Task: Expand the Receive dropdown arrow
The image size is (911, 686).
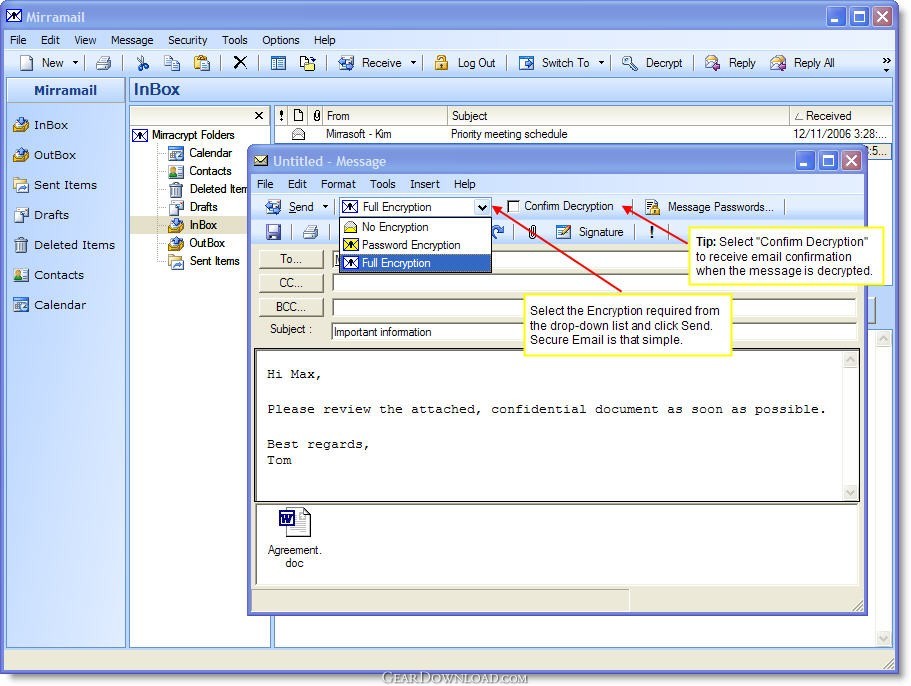Action: click(413, 63)
